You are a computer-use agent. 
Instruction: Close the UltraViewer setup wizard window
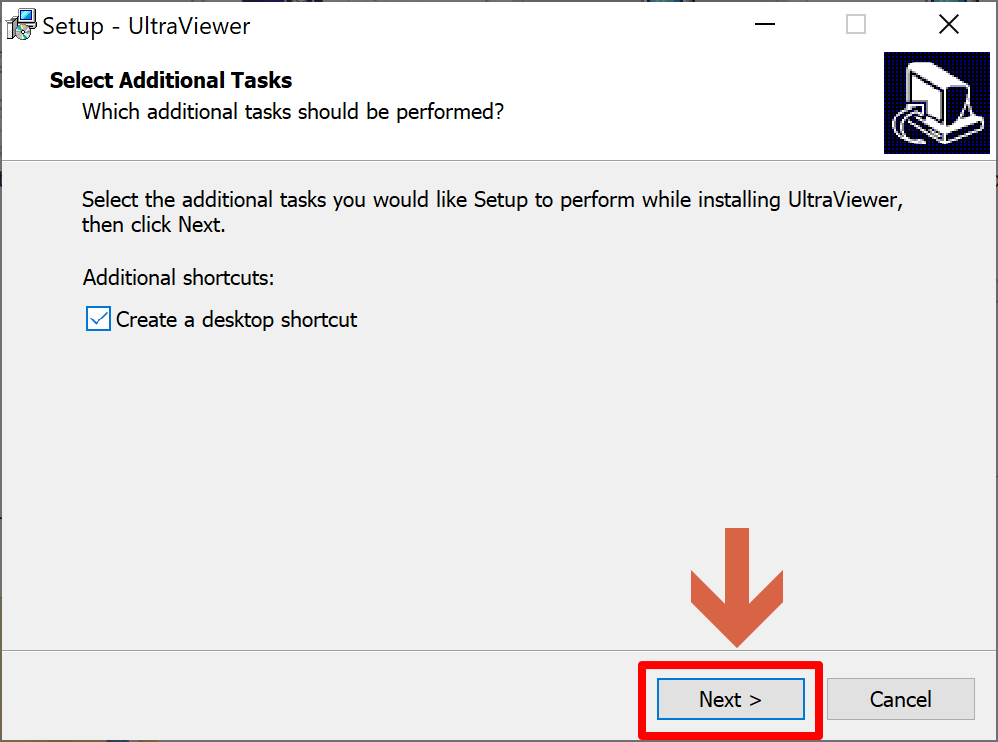point(948,25)
